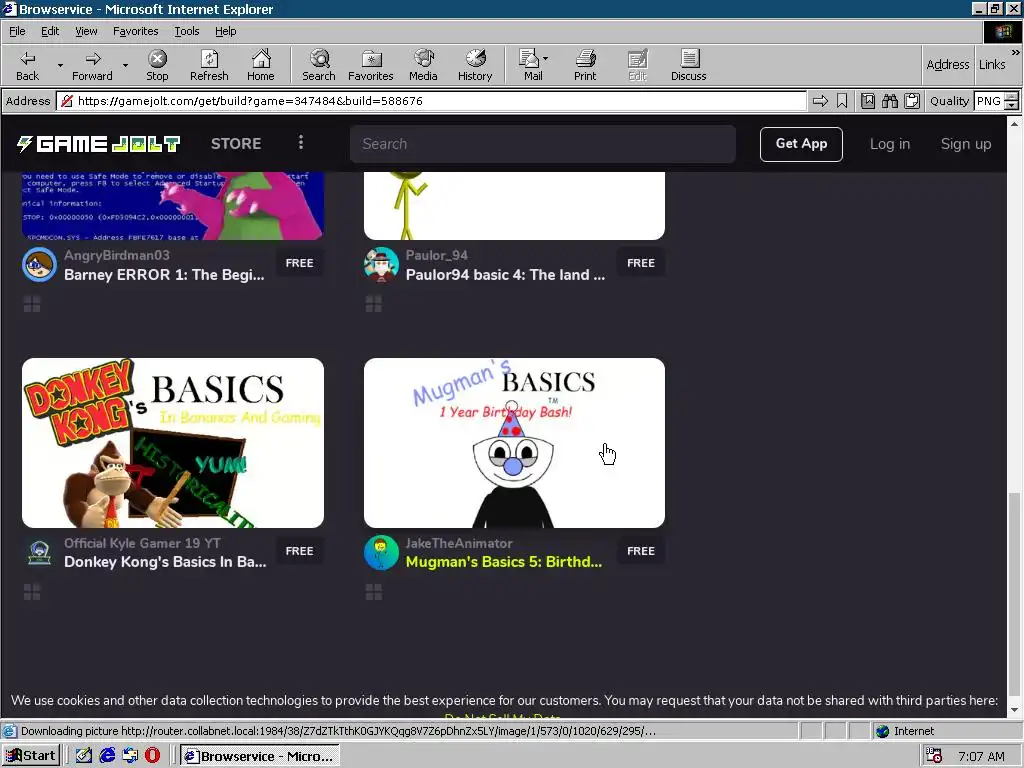Open the STORE link
The image size is (1024, 768).
[x=236, y=144]
